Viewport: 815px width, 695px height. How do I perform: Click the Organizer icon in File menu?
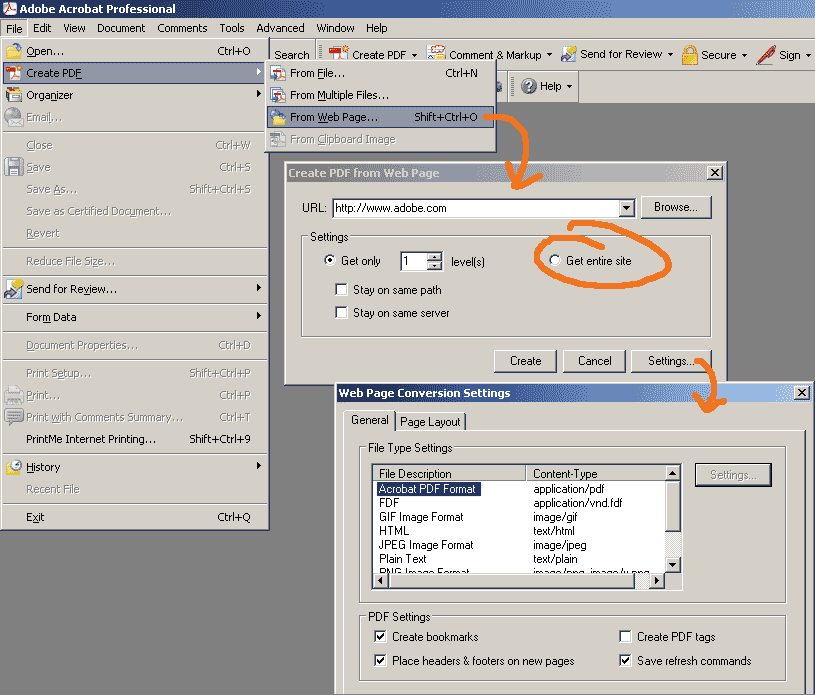(14, 95)
